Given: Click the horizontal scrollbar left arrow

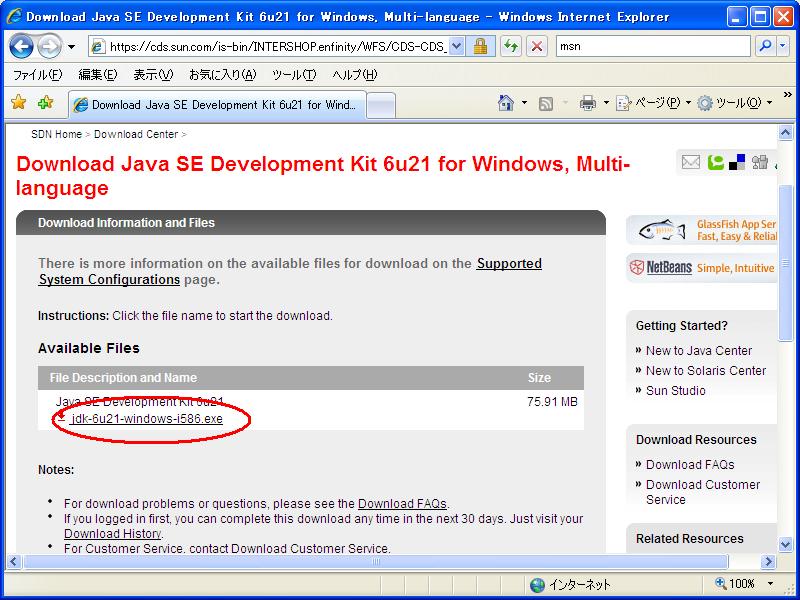Looking at the screenshot, I should pos(14,562).
